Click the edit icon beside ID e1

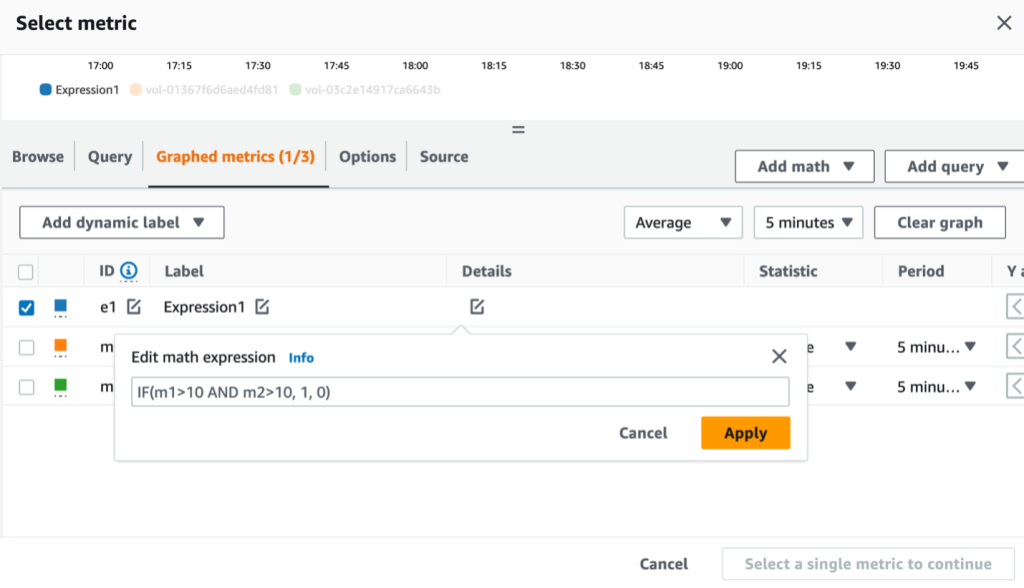tap(133, 307)
